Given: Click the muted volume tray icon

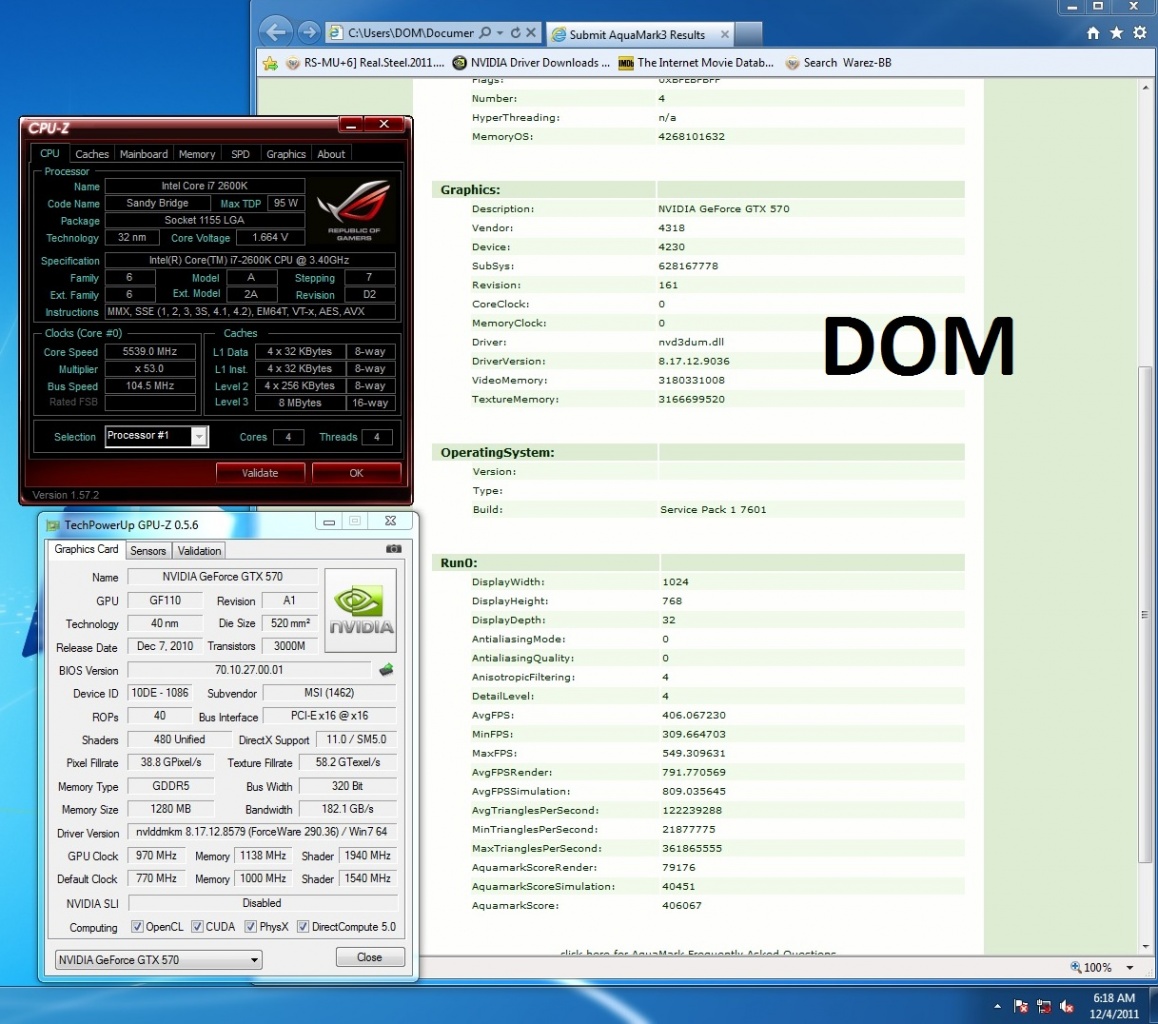Looking at the screenshot, I should point(1067,1006).
